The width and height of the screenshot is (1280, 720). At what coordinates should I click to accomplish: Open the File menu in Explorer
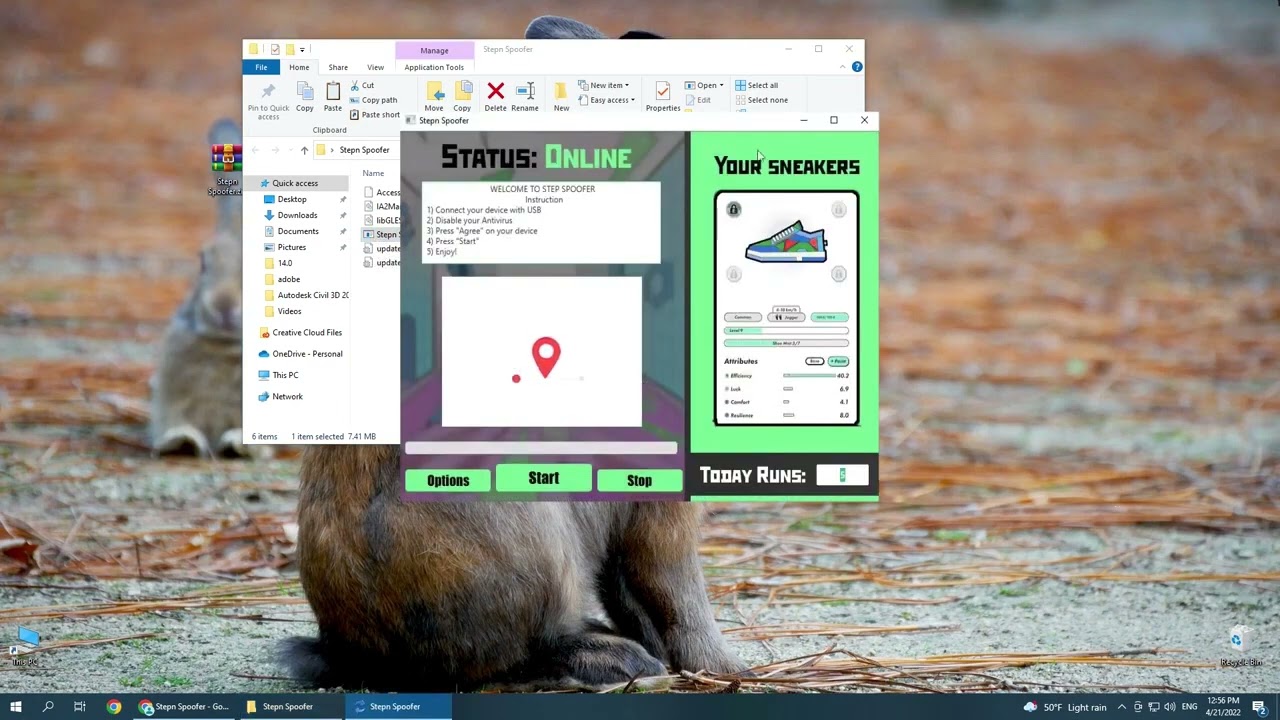[261, 67]
